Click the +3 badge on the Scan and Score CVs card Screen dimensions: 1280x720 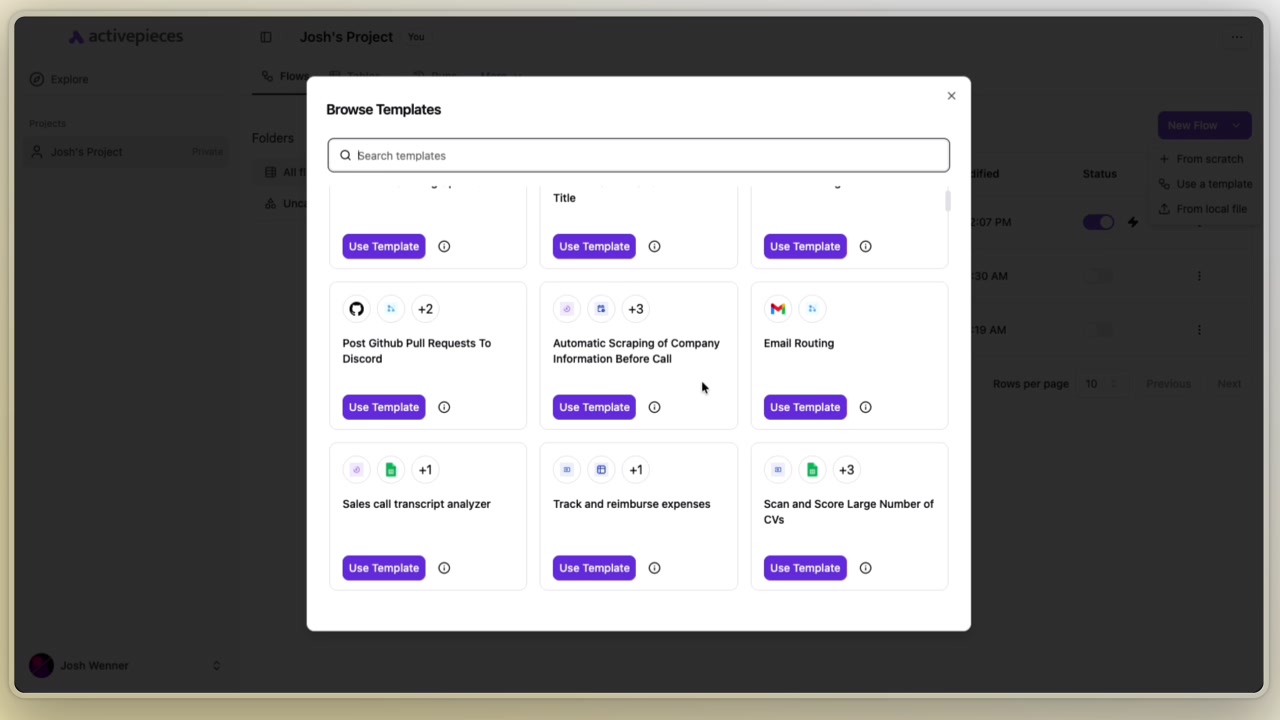click(x=846, y=469)
